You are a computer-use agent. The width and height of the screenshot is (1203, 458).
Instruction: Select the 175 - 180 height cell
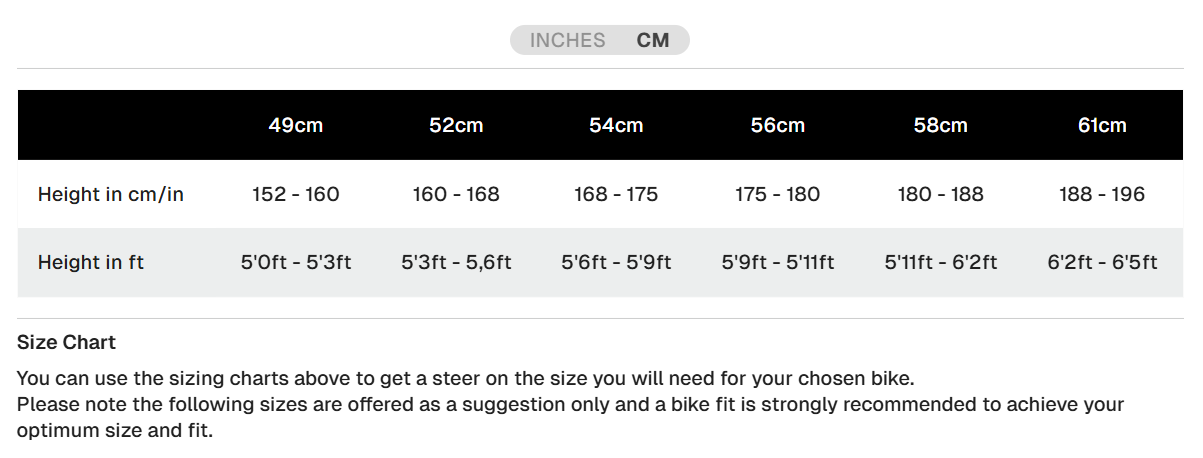coord(778,194)
